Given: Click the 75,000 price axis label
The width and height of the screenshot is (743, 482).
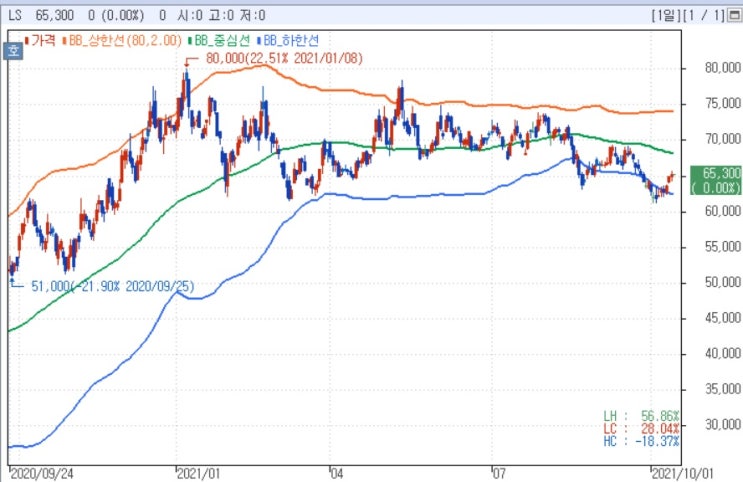Looking at the screenshot, I should tap(723, 103).
